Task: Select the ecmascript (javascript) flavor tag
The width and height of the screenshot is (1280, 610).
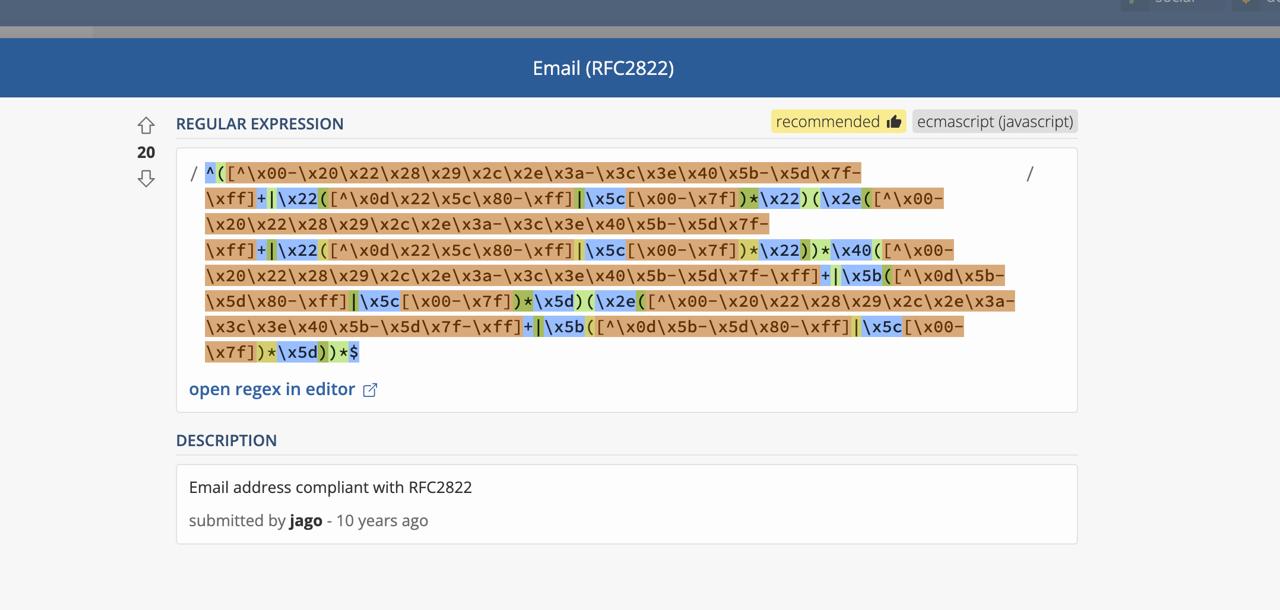Action: [995, 122]
